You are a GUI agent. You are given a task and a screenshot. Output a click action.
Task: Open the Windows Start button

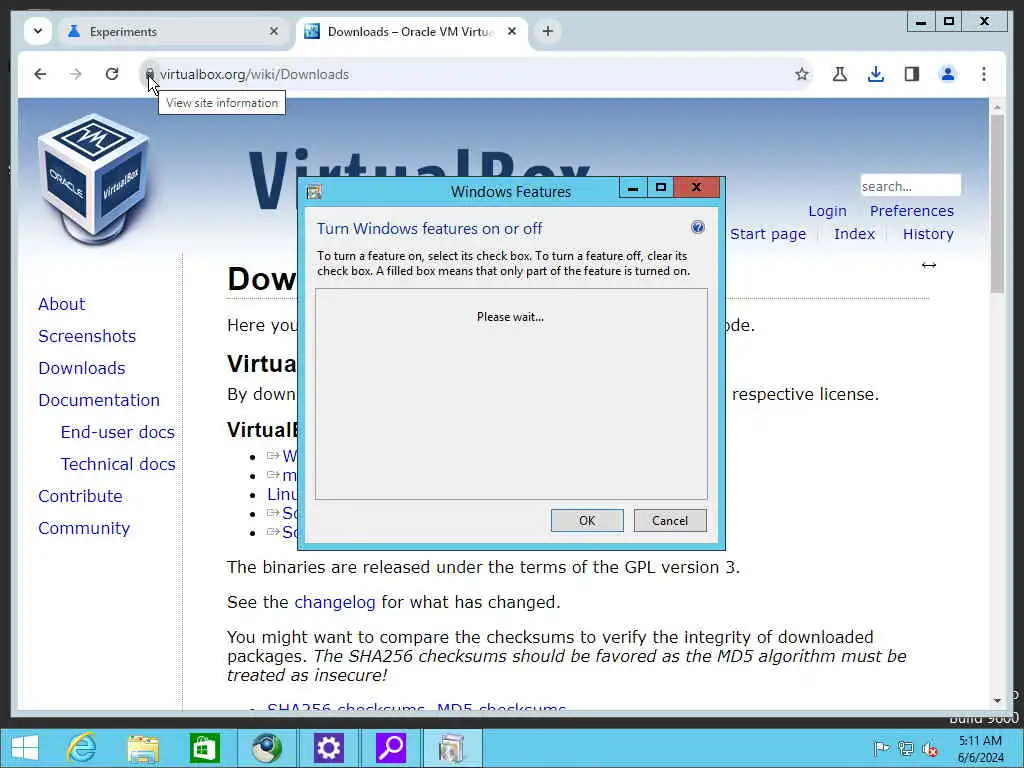25,748
